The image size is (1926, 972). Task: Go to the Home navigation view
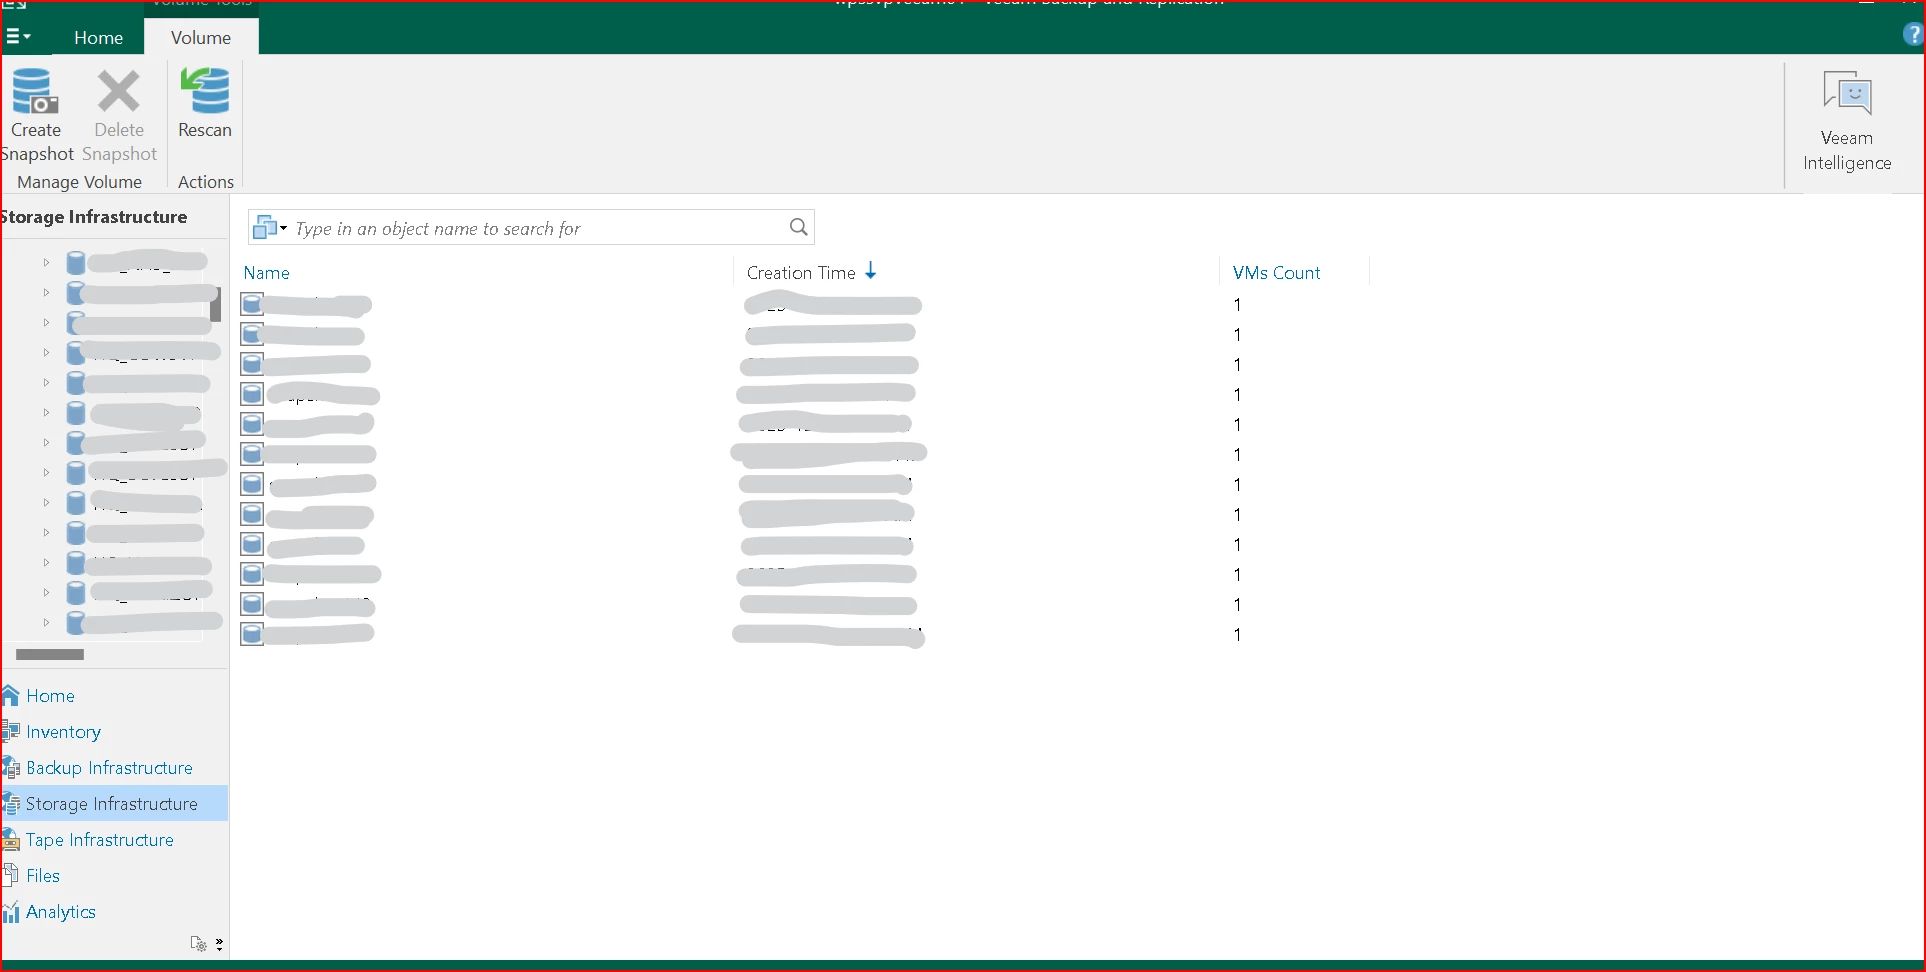pyautogui.click(x=50, y=696)
